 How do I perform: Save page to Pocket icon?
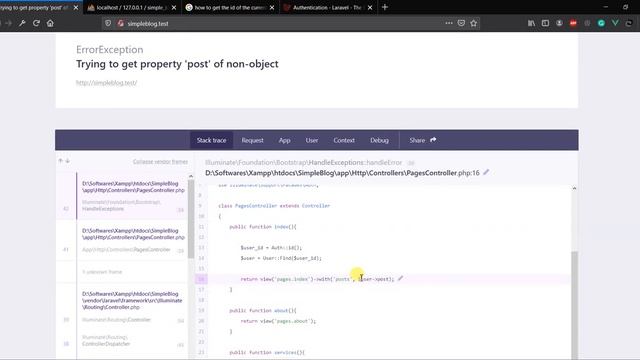point(461,23)
